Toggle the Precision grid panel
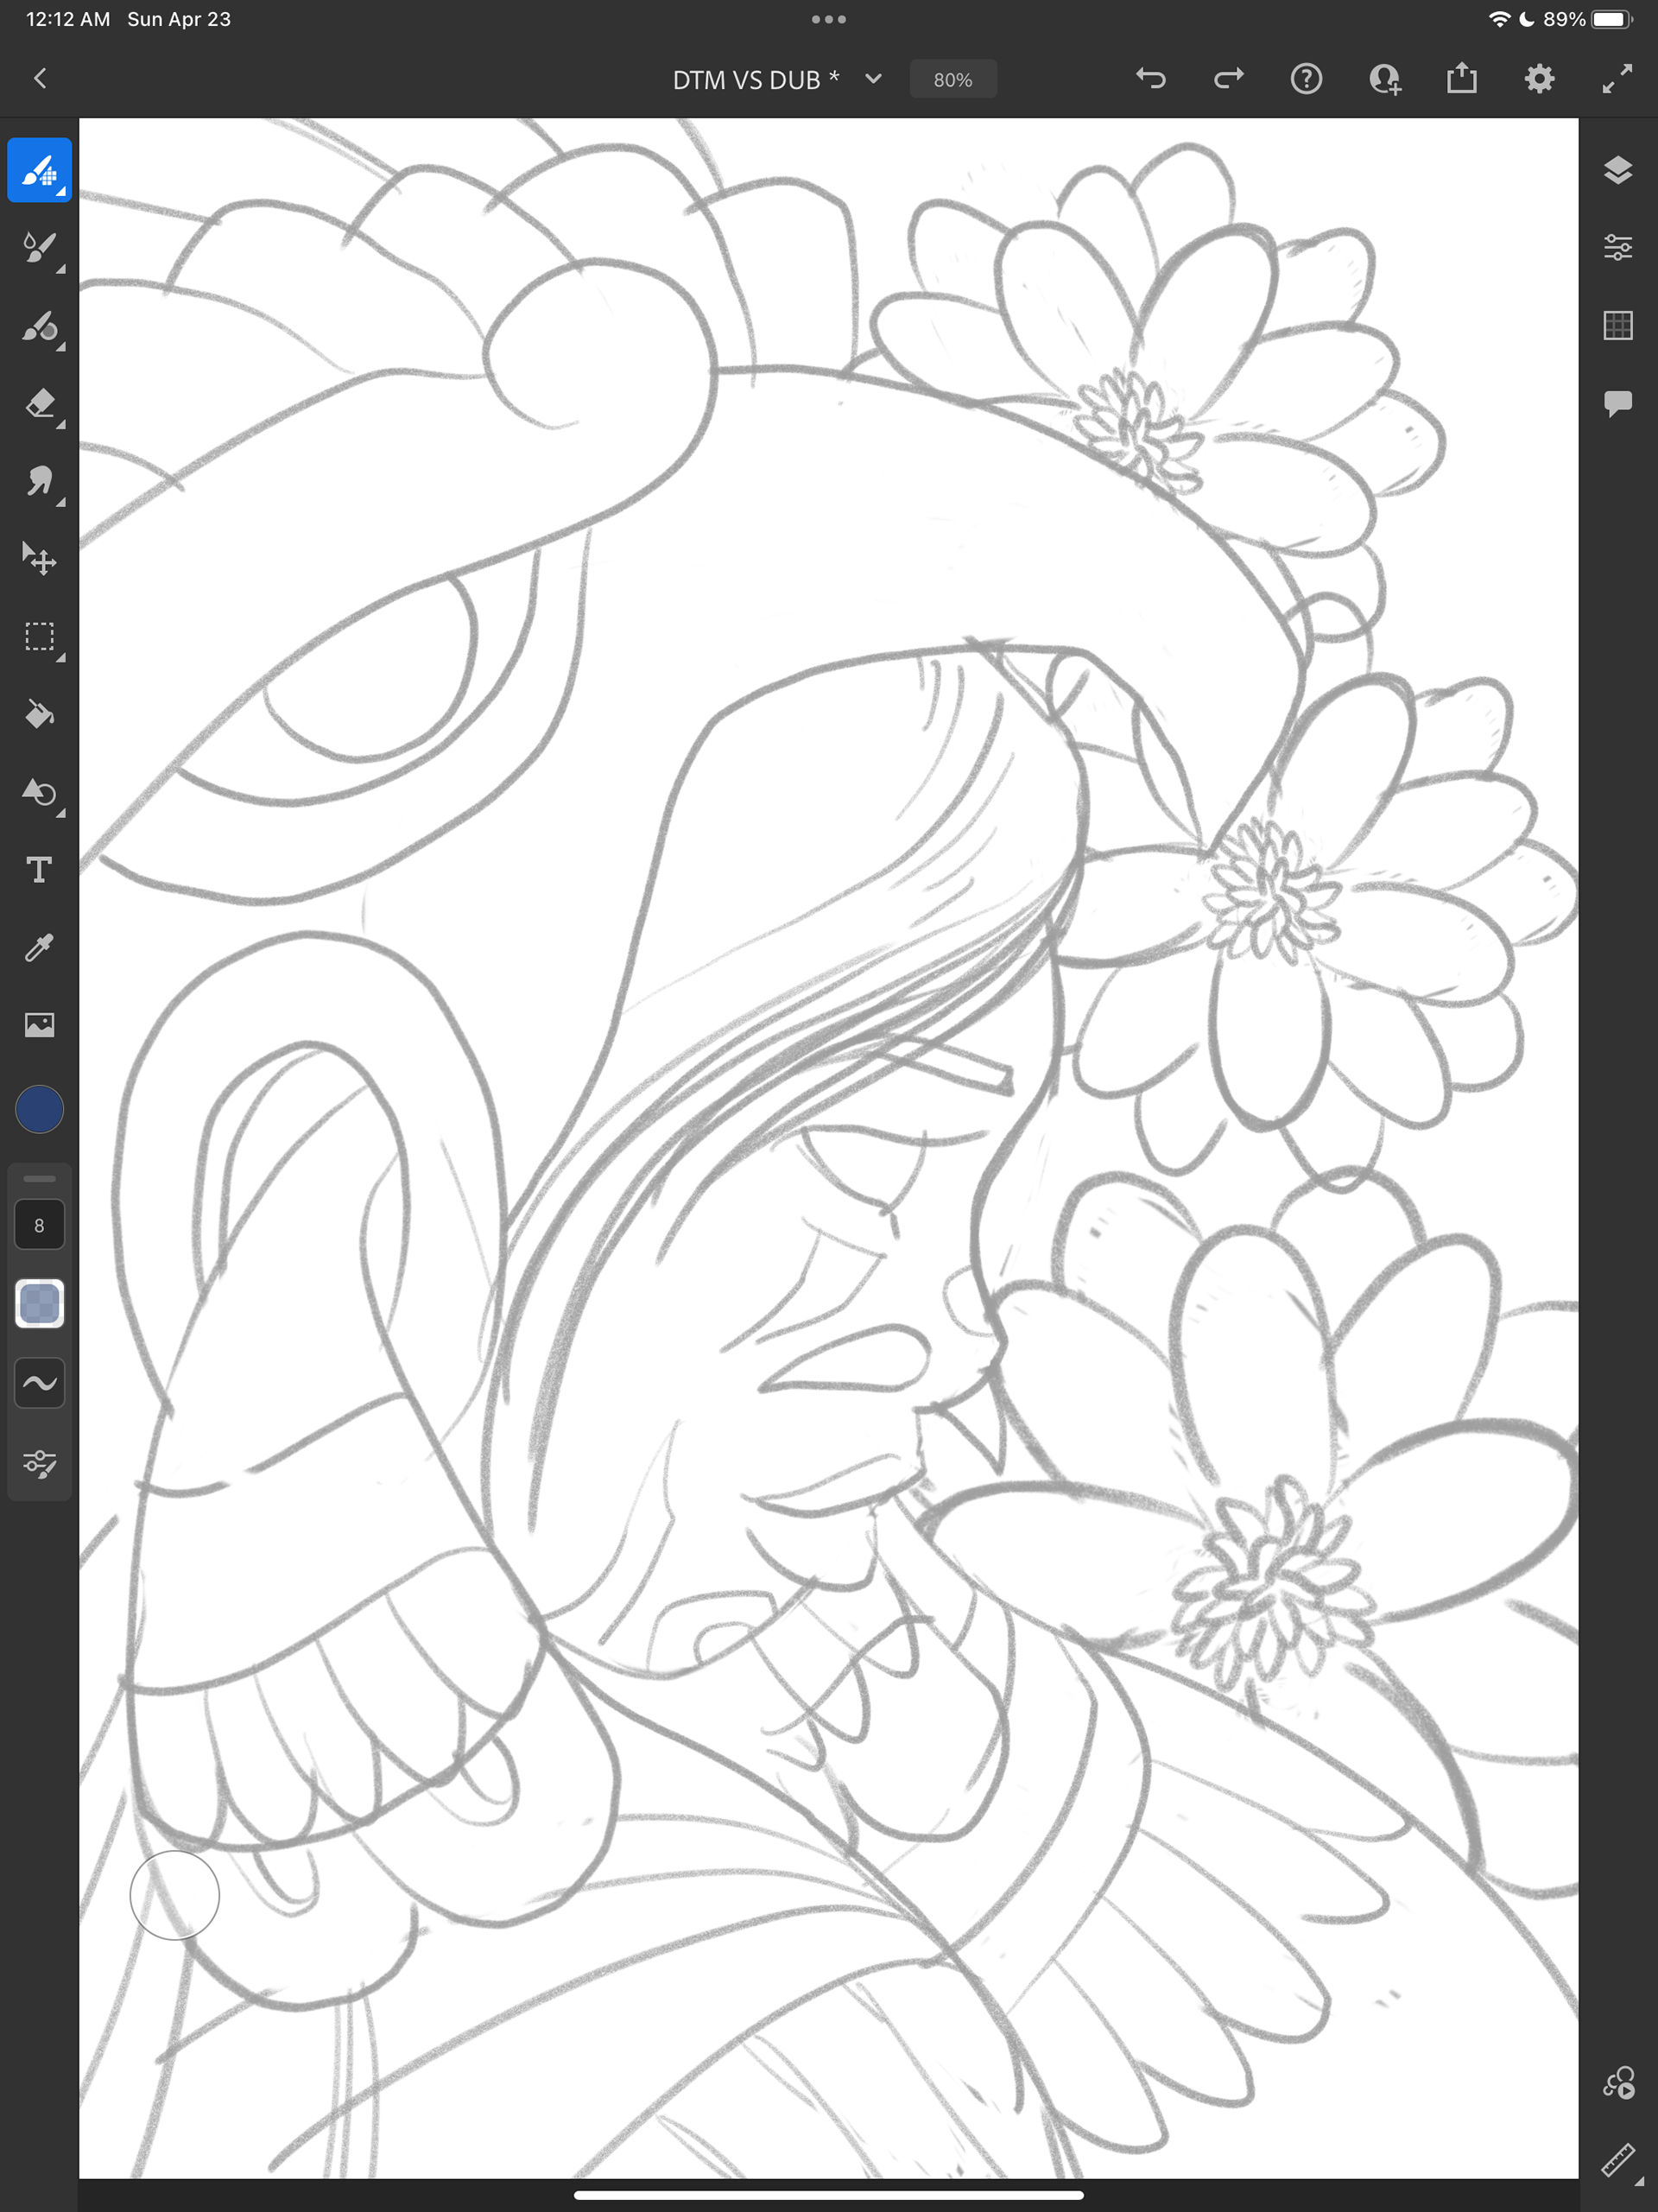Viewport: 1658px width, 2212px height. (1618, 325)
